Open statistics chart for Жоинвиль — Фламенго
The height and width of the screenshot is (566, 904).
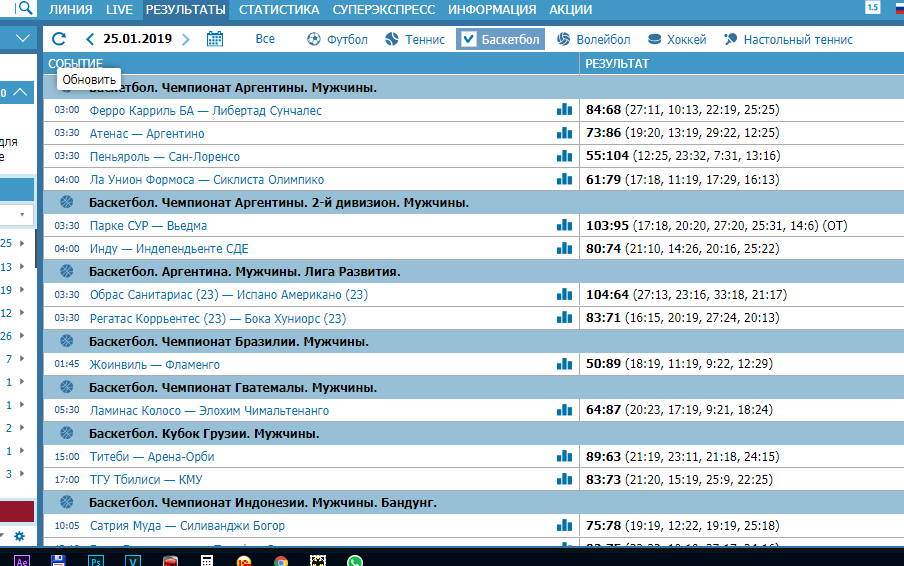[564, 365]
